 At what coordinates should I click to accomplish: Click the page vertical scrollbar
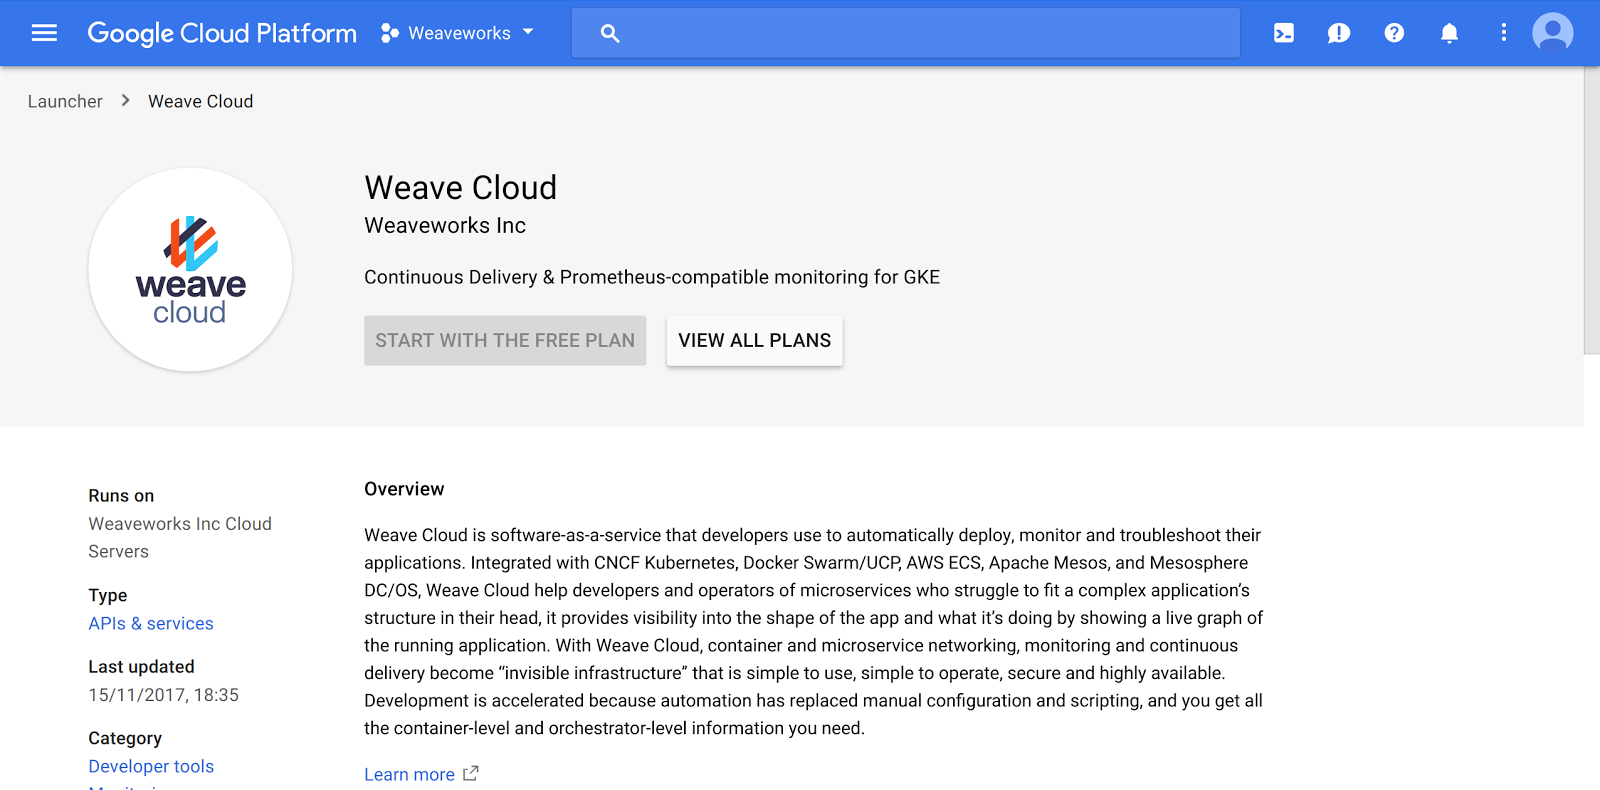[1592, 210]
